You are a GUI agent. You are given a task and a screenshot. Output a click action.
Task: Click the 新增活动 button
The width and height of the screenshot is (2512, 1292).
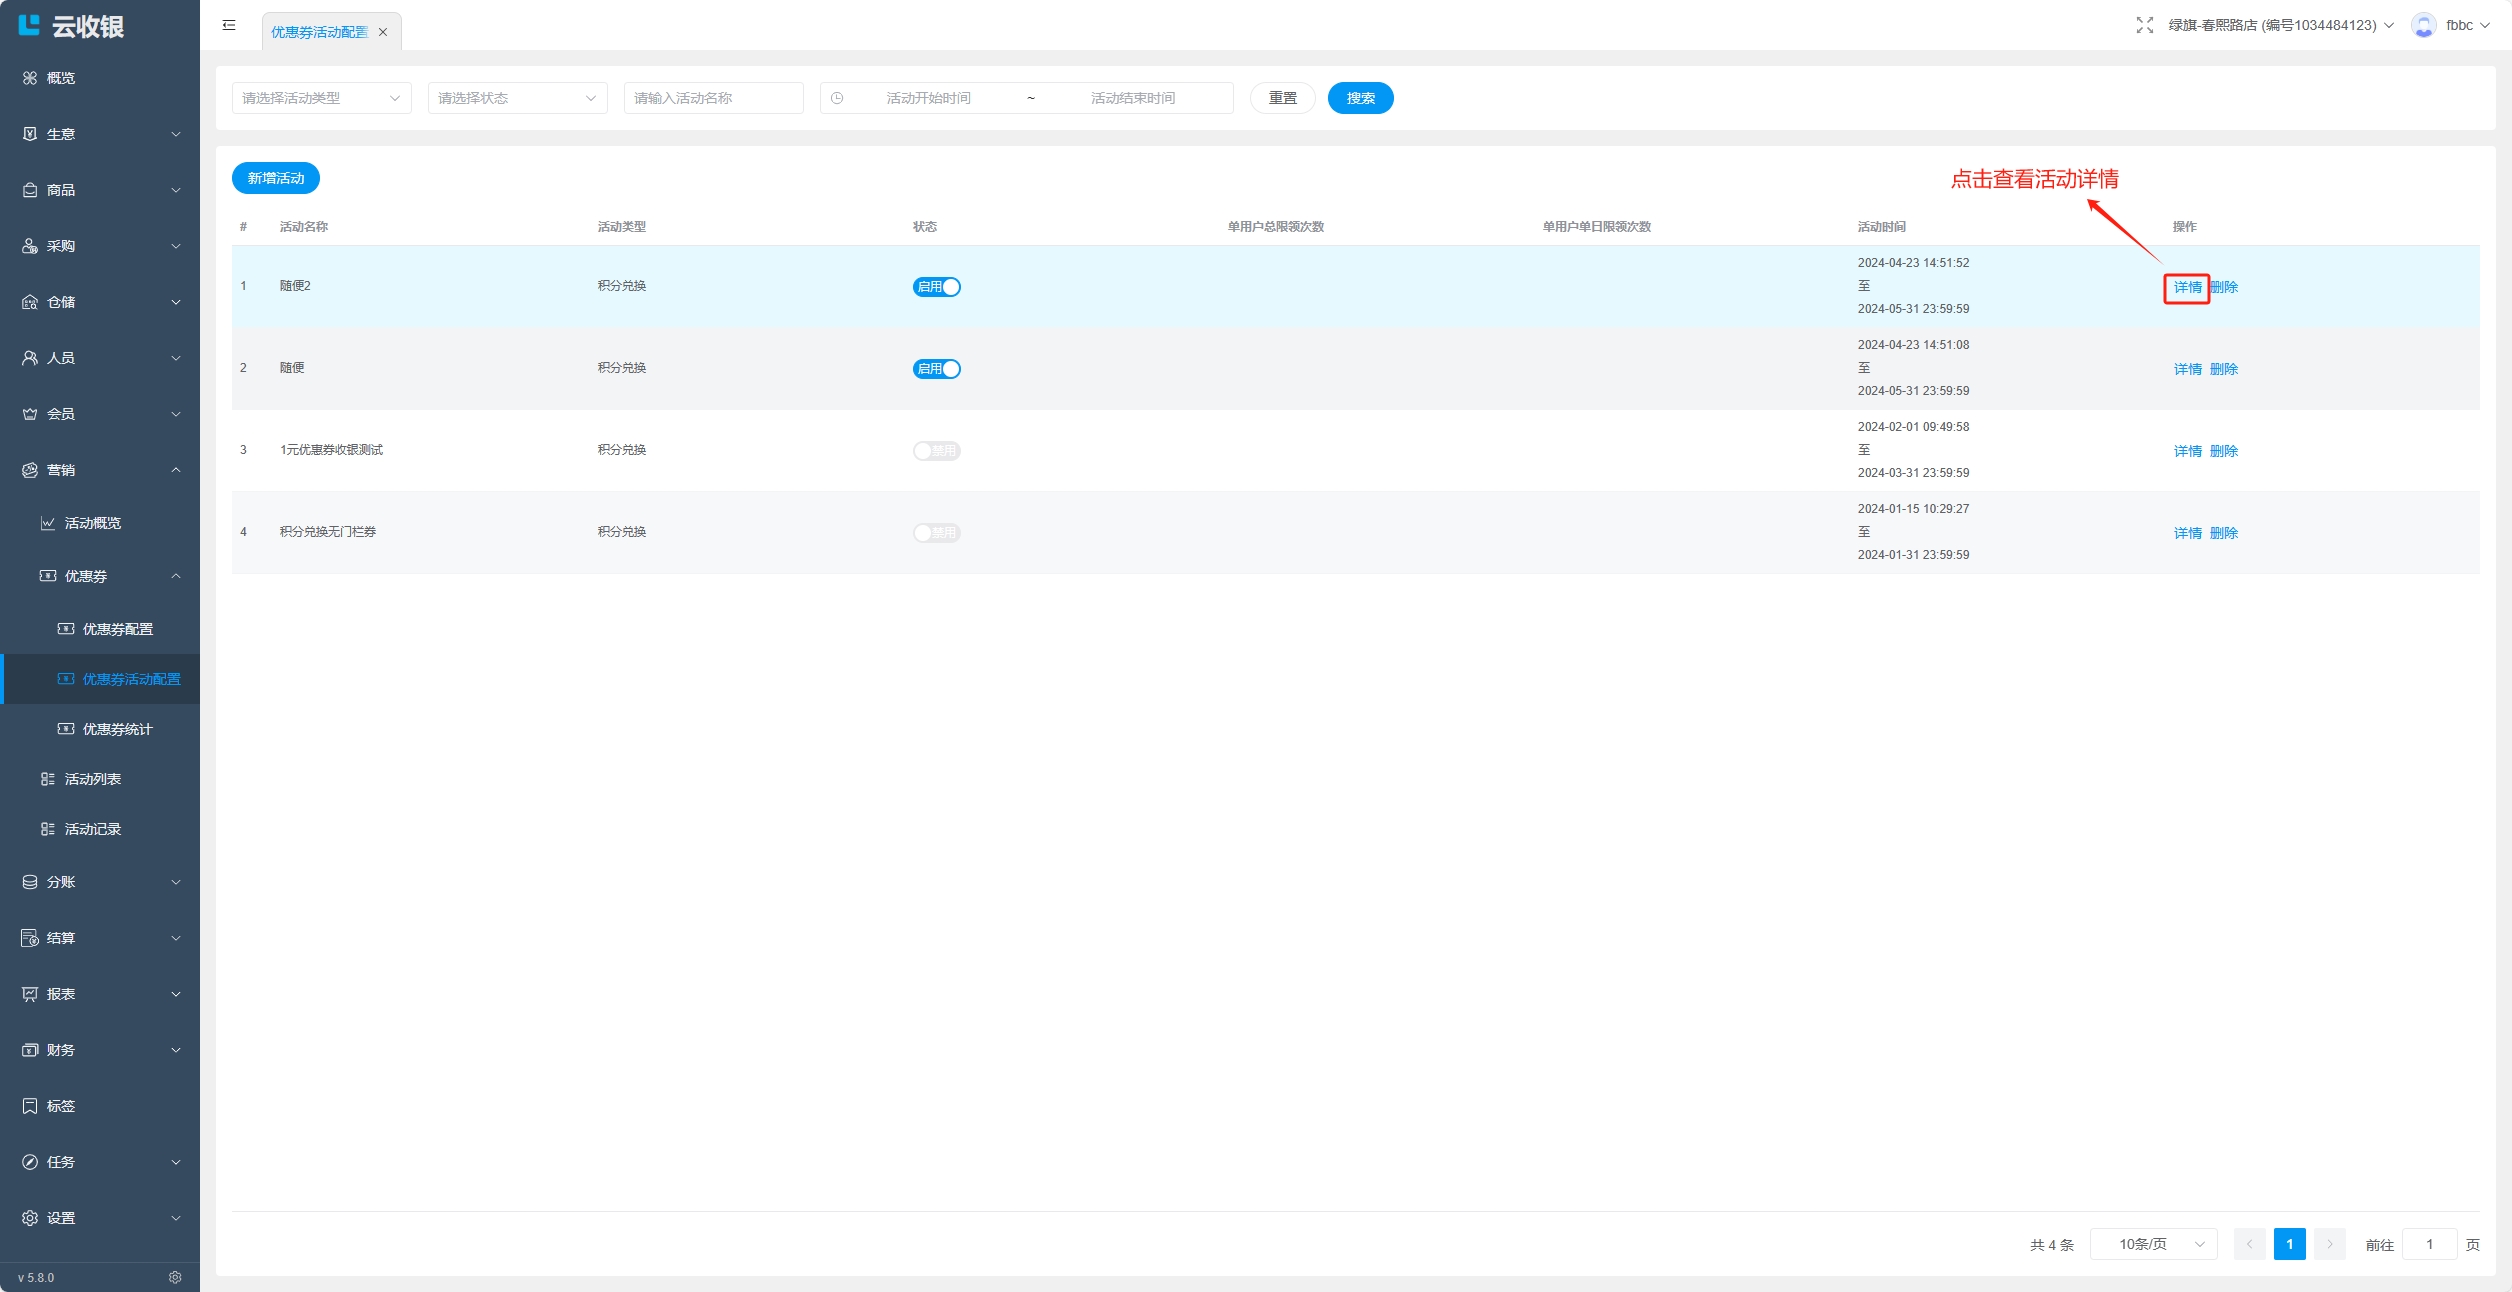[x=276, y=178]
